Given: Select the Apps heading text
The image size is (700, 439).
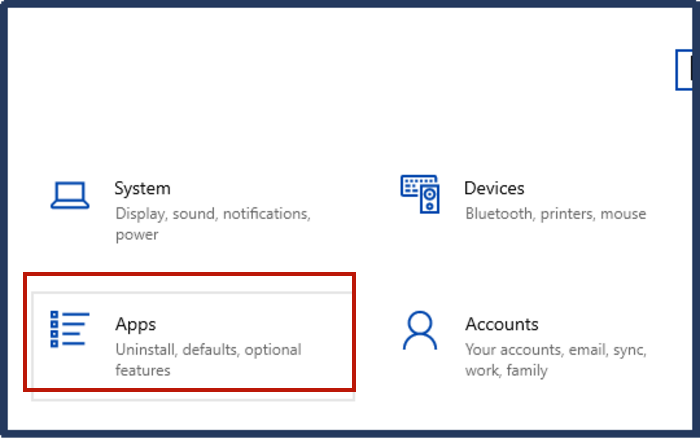Looking at the screenshot, I should click(x=136, y=324).
